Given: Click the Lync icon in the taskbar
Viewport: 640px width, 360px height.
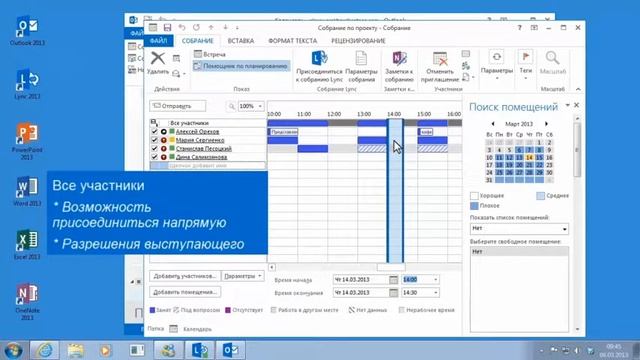Looking at the screenshot, I should tap(200, 350).
